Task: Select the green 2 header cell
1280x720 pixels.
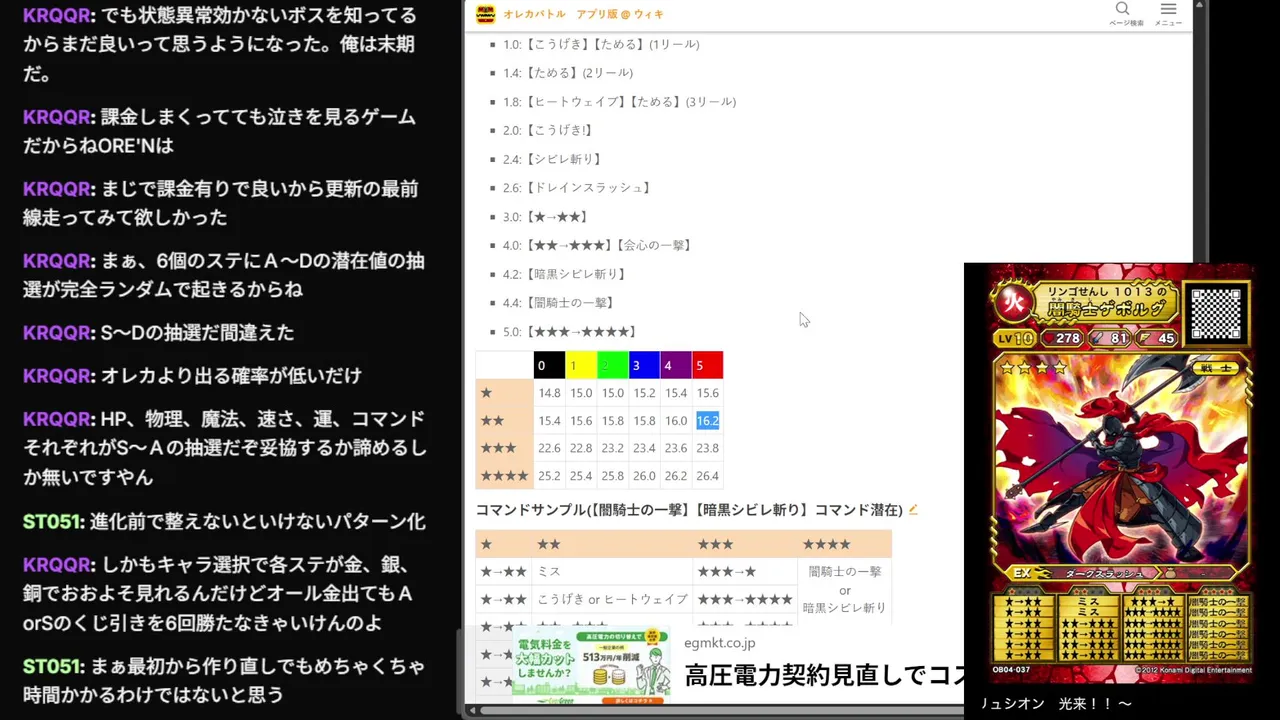Action: tap(612, 365)
